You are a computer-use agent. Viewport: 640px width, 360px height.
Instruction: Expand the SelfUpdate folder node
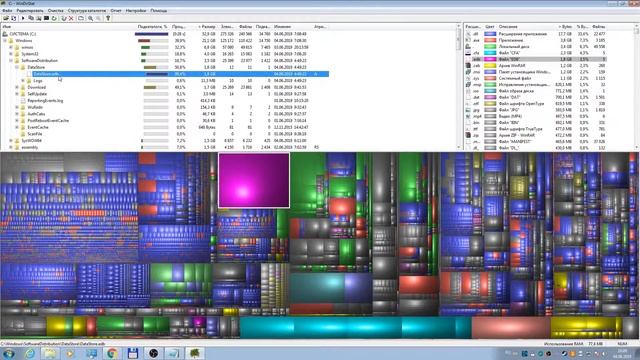17,94
